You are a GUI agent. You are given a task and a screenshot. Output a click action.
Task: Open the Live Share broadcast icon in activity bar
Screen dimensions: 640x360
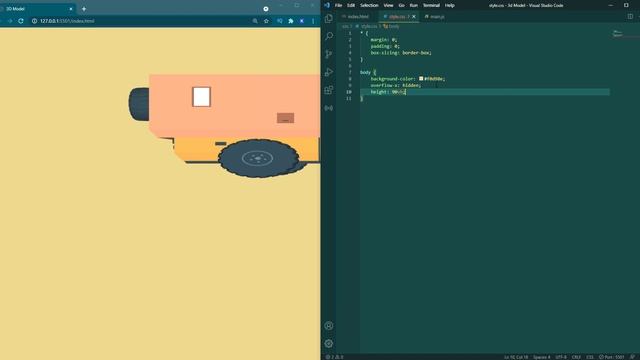(x=329, y=108)
